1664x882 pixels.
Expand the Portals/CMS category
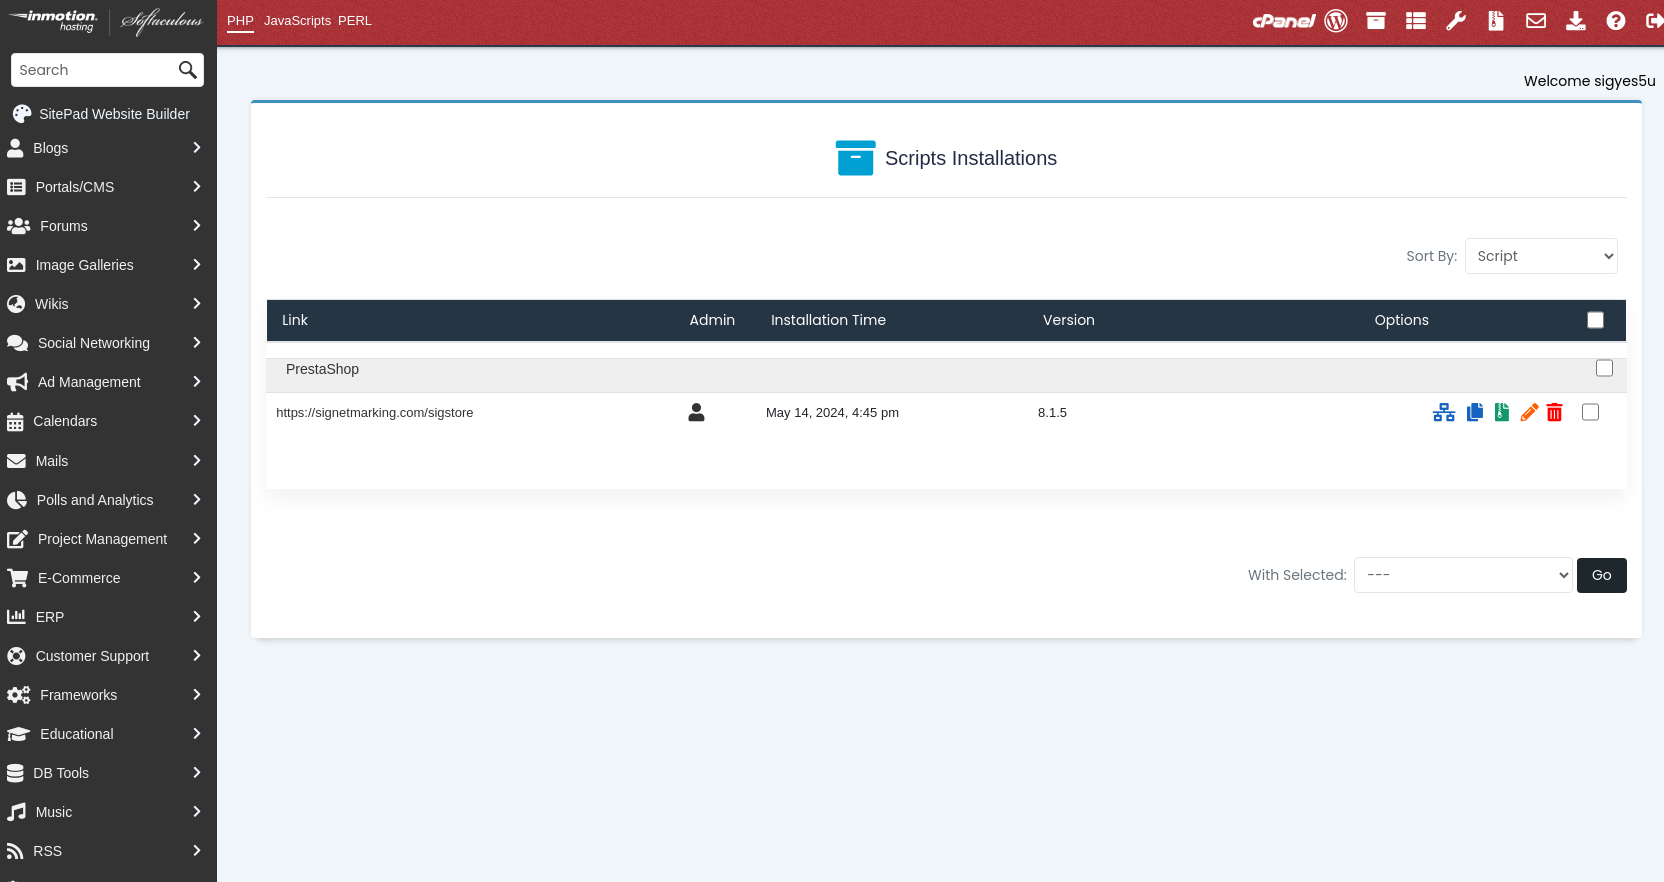click(108, 187)
